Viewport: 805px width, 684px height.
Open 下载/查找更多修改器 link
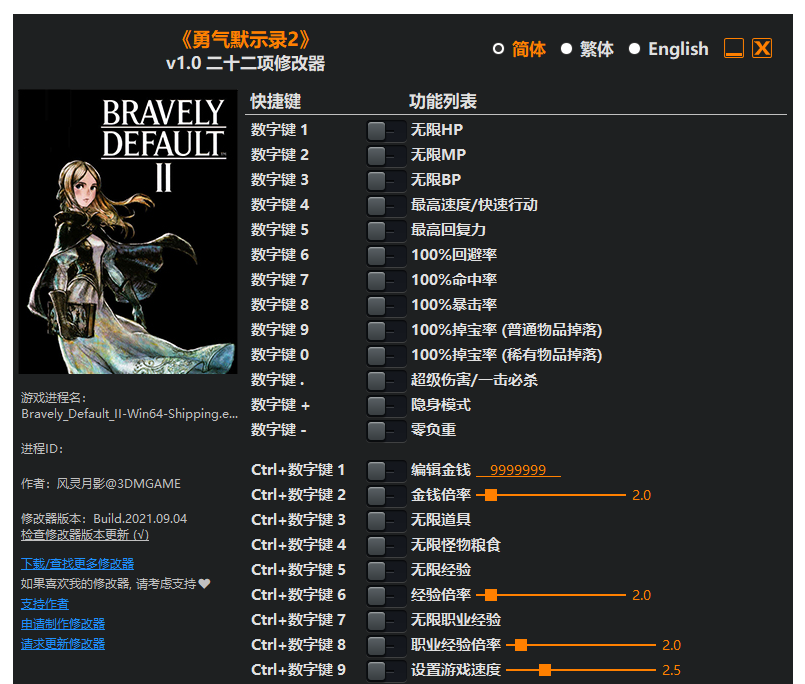tap(78, 564)
